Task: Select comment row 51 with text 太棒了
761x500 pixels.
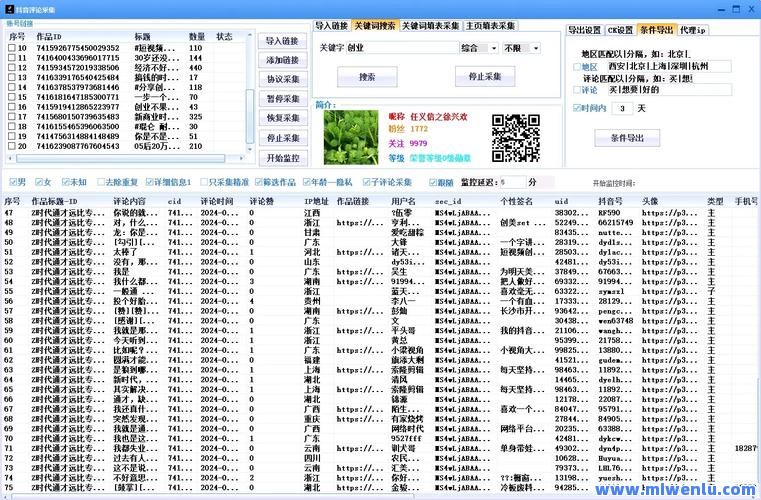Action: point(380,252)
